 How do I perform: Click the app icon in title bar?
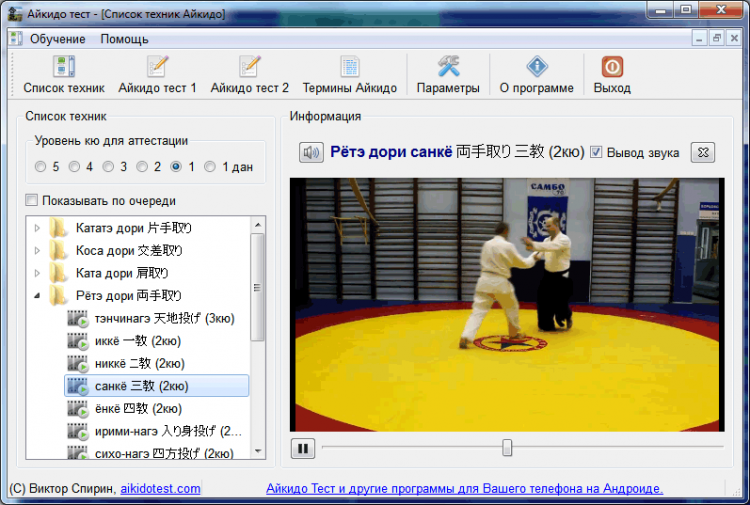(x=16, y=14)
